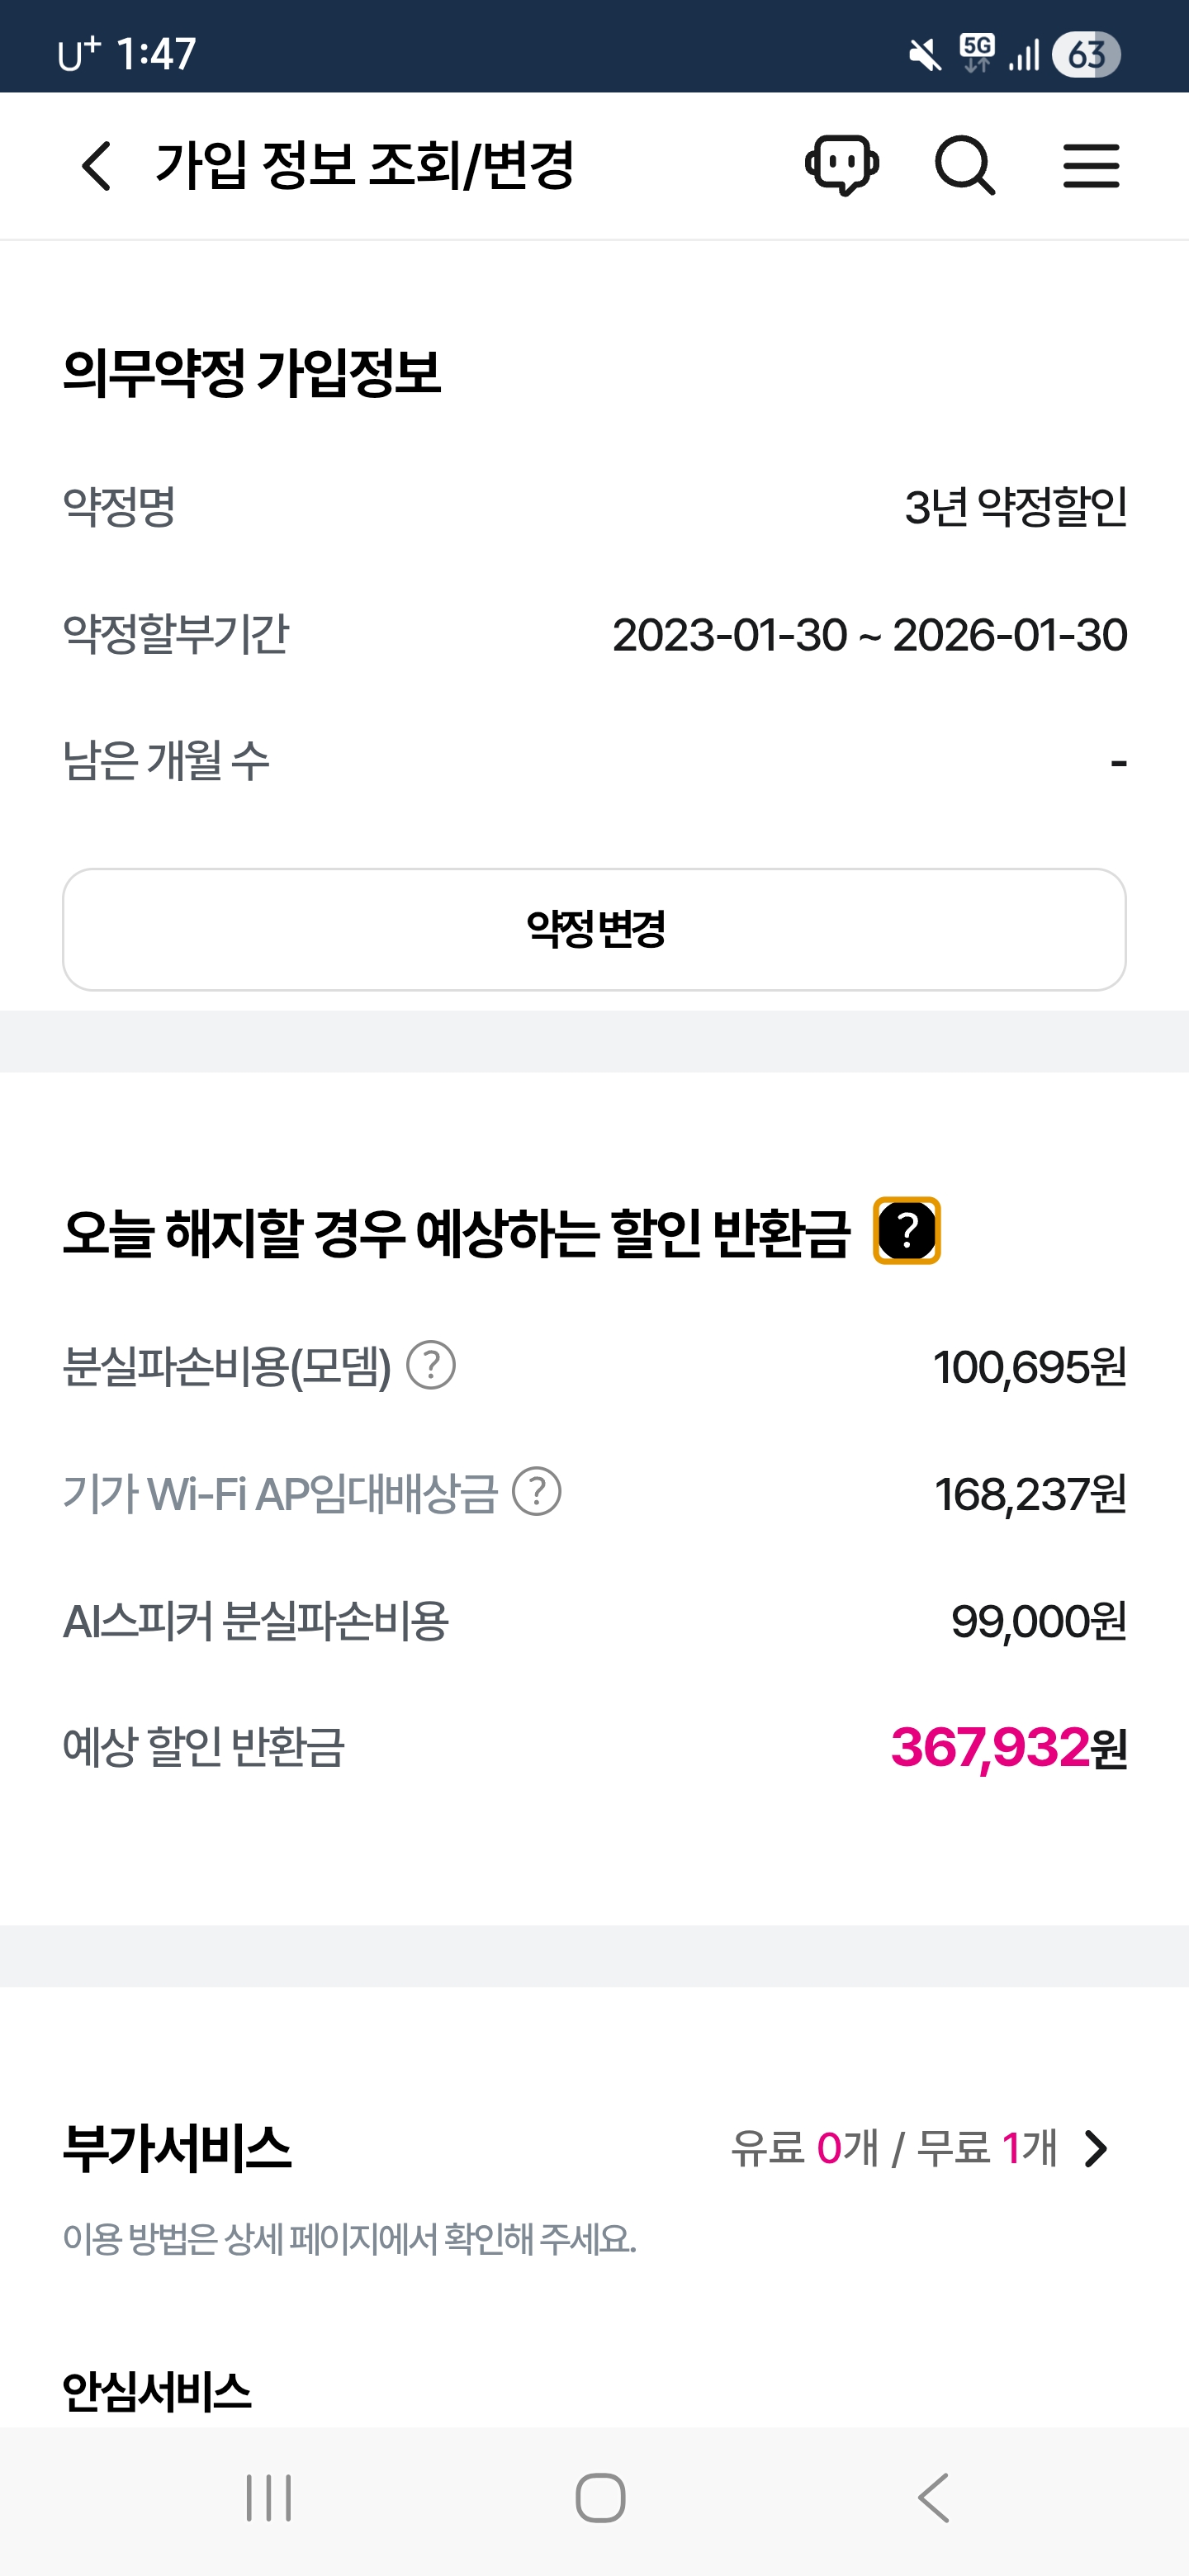
Task: Open 유료 0개 / 무료 1개 link
Action: 893,2148
